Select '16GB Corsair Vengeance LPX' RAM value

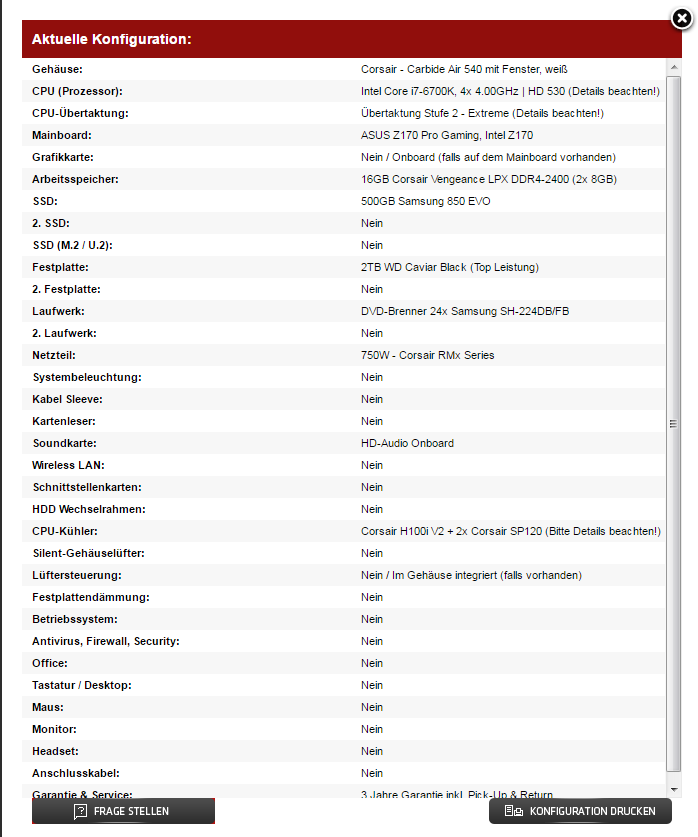(488, 179)
